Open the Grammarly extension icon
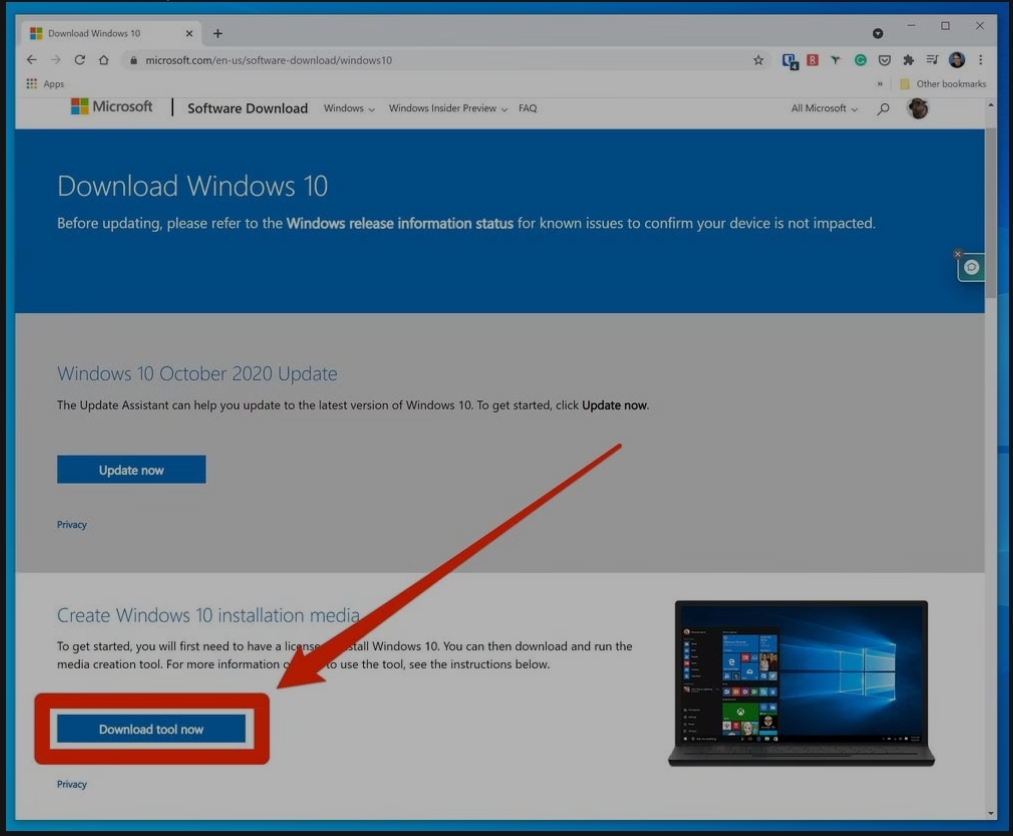1013x836 pixels. 860,60
